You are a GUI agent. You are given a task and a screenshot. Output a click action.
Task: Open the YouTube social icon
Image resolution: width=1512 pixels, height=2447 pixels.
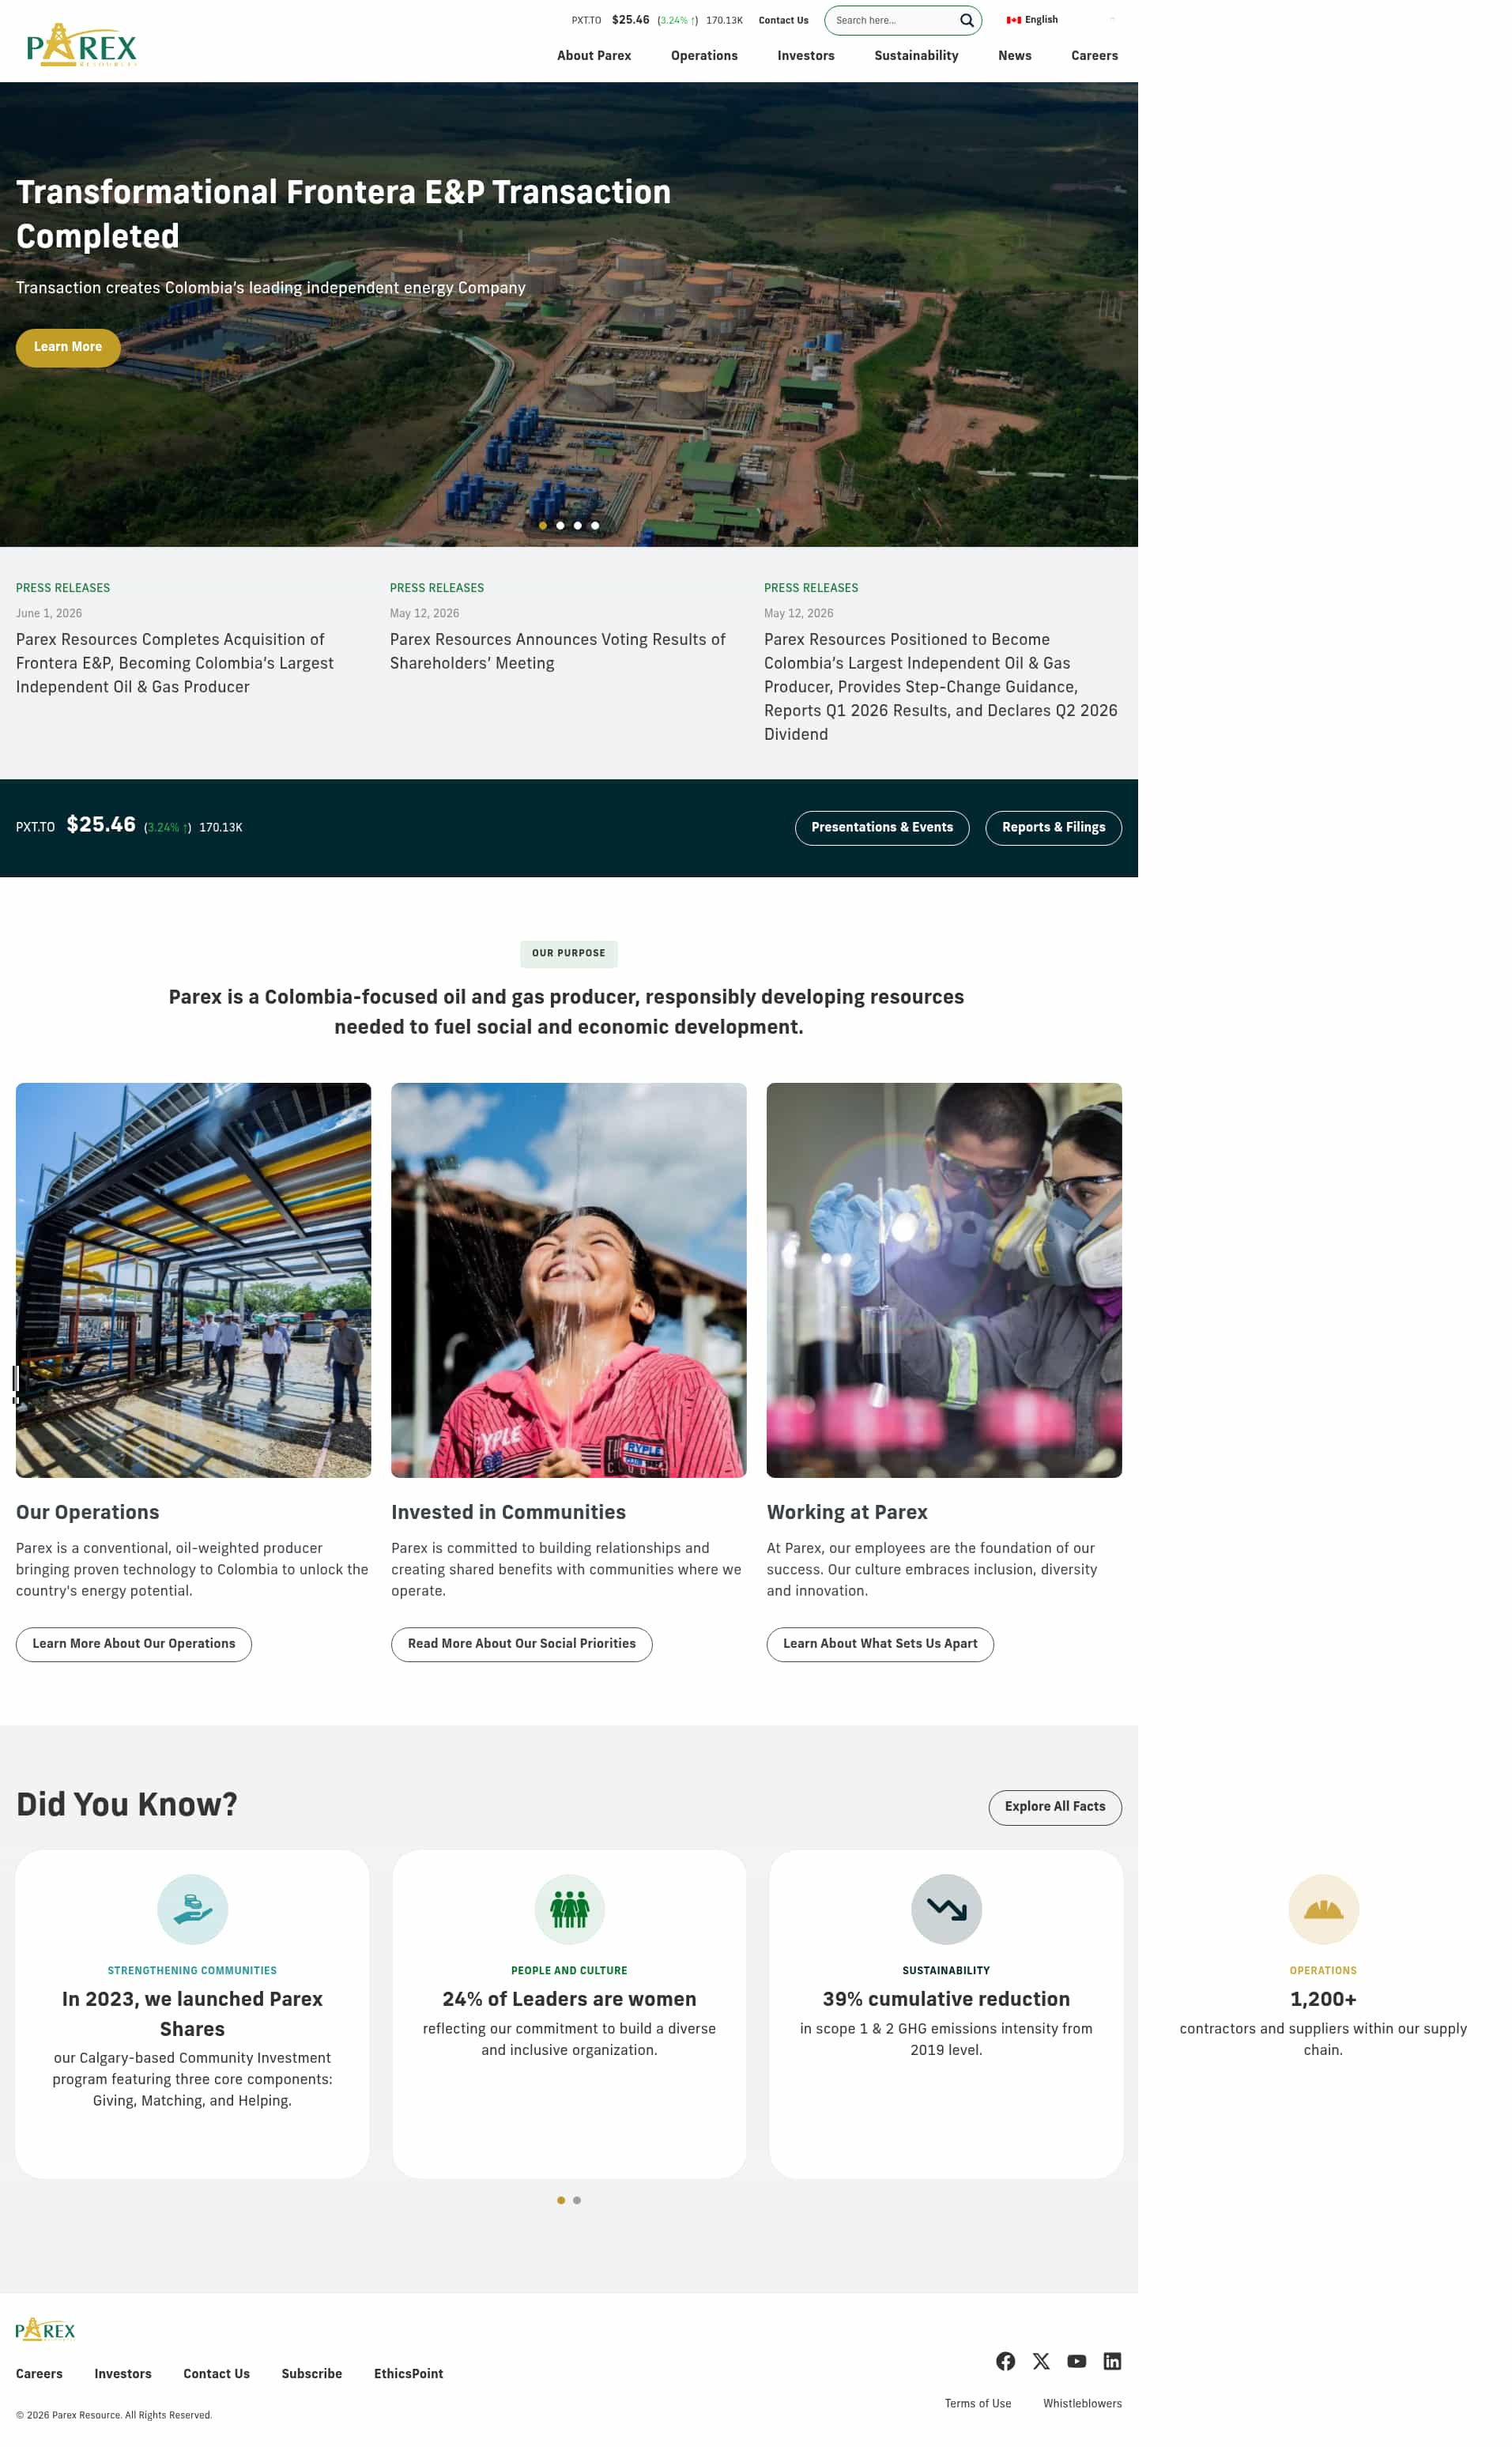[x=1076, y=2360]
